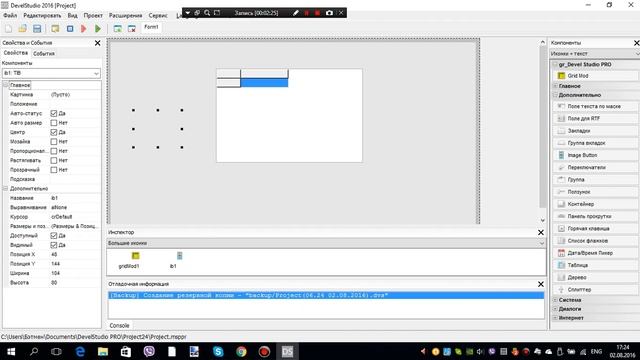640x360 pixels.
Task: Select the Image Button component
Action: (595, 155)
